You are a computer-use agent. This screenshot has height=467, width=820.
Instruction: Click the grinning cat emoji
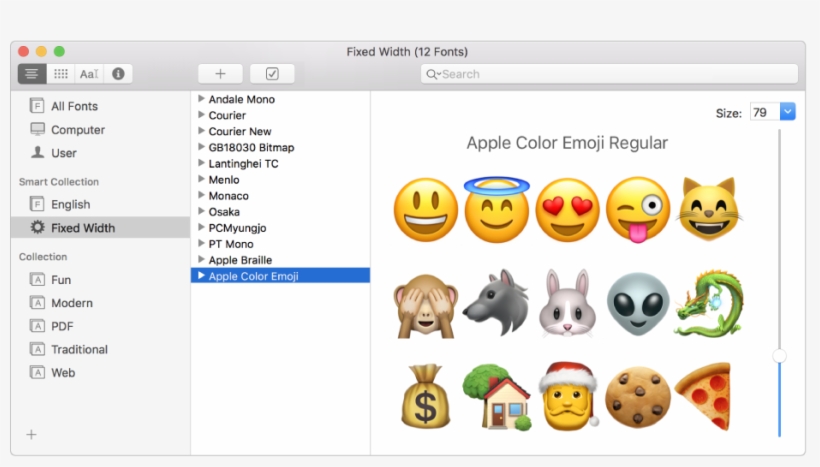pos(709,208)
